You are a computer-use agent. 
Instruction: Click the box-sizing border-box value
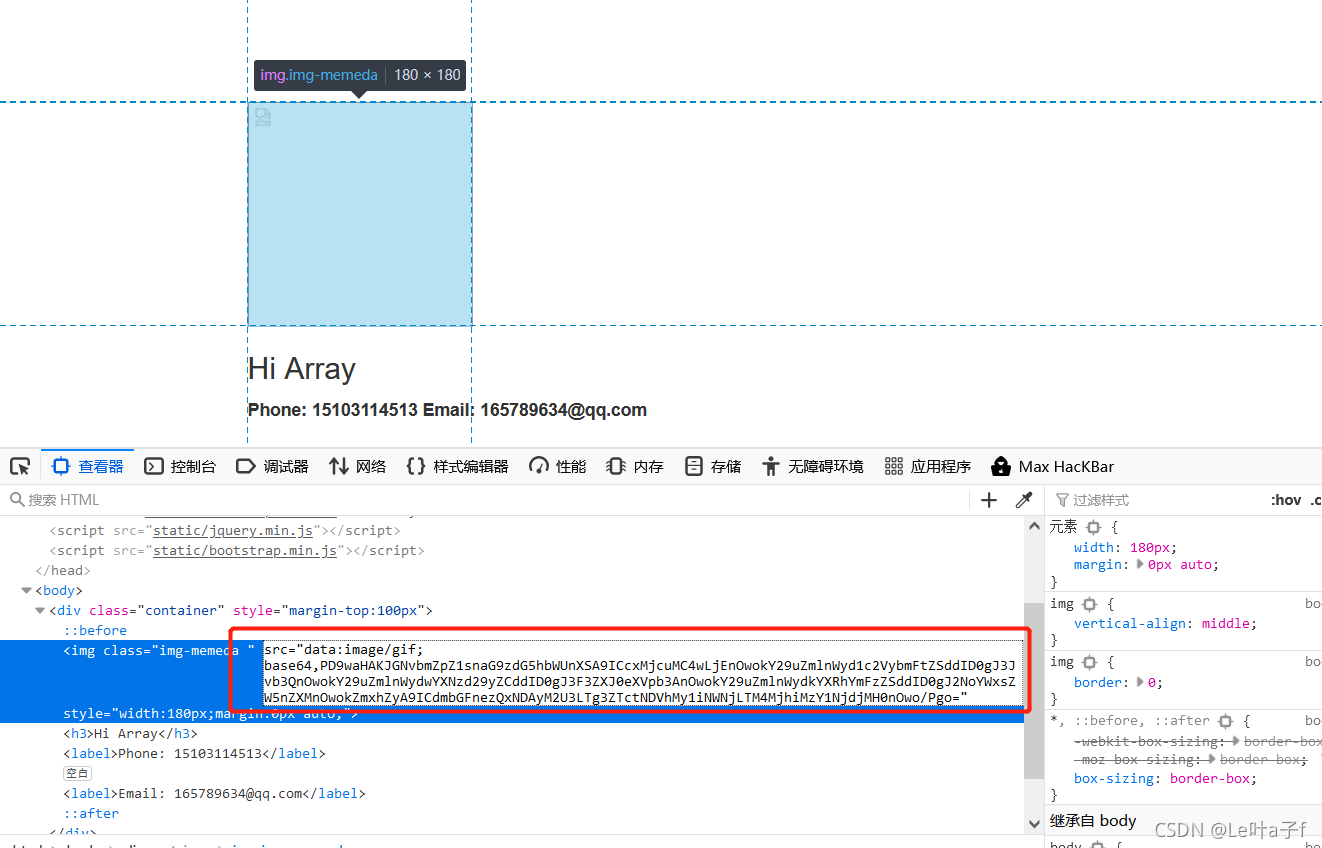click(x=1208, y=779)
